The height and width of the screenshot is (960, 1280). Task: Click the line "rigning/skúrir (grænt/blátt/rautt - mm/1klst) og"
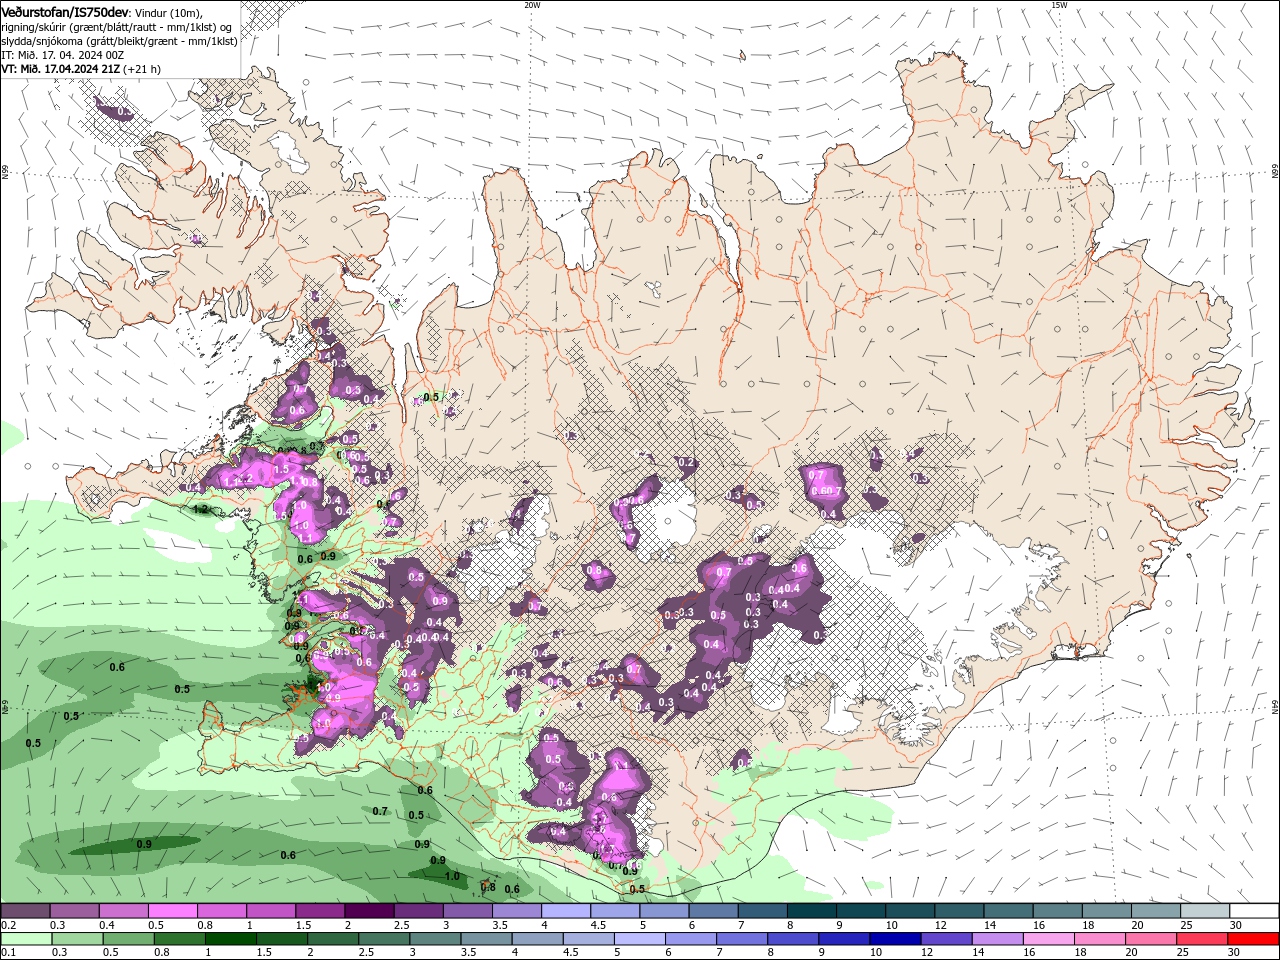[117, 27]
